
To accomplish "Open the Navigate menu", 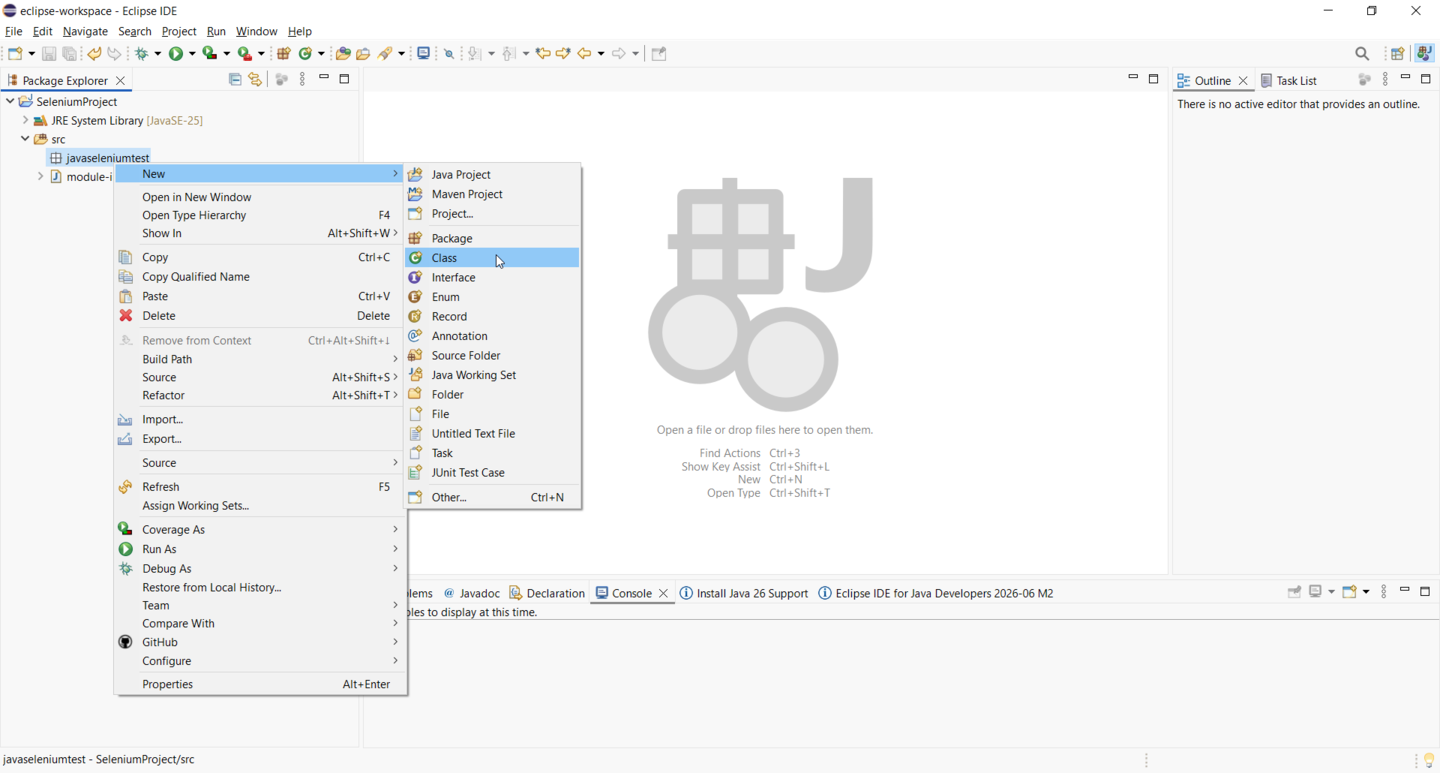I will click(85, 32).
